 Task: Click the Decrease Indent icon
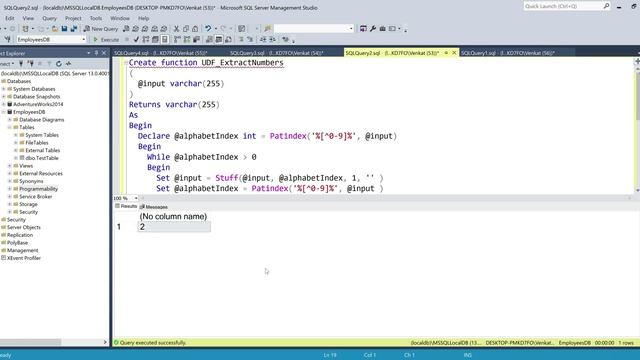point(263,40)
